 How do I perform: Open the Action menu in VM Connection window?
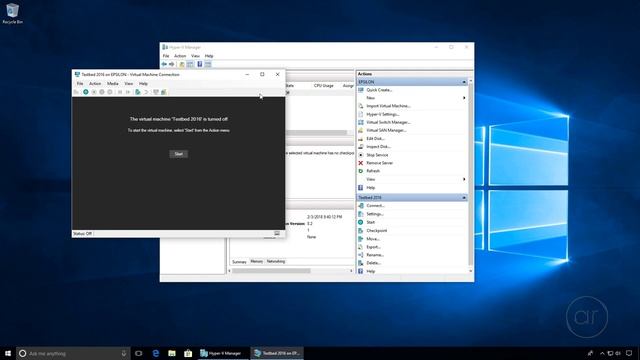click(95, 84)
